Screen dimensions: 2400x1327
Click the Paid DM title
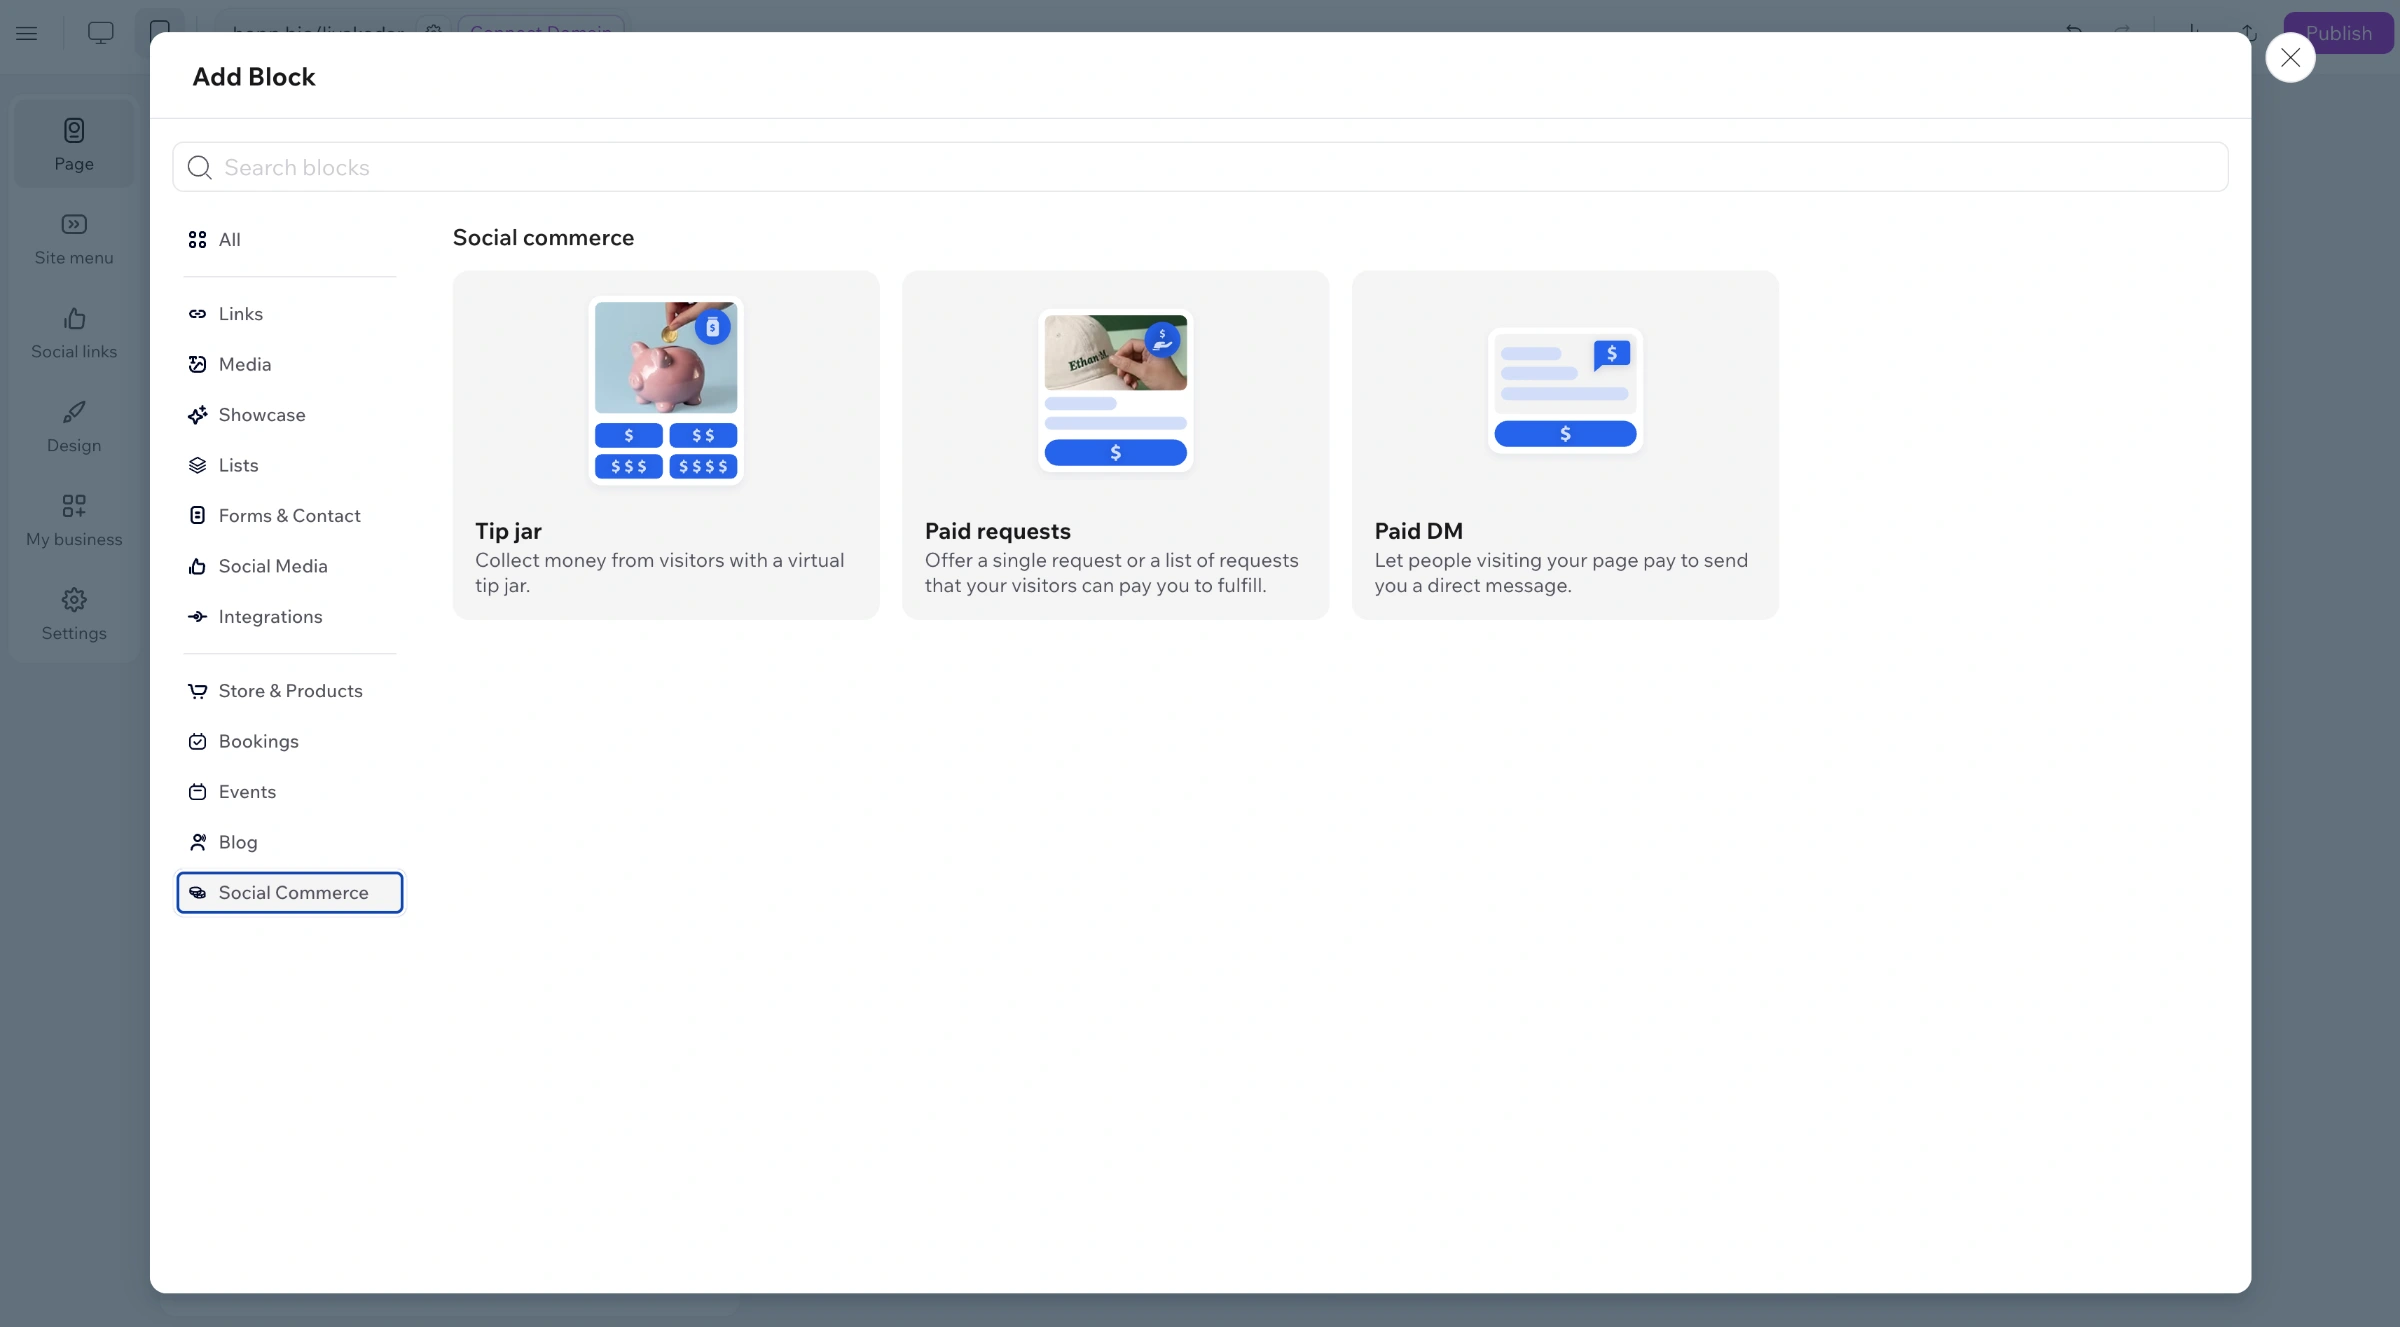(1418, 531)
